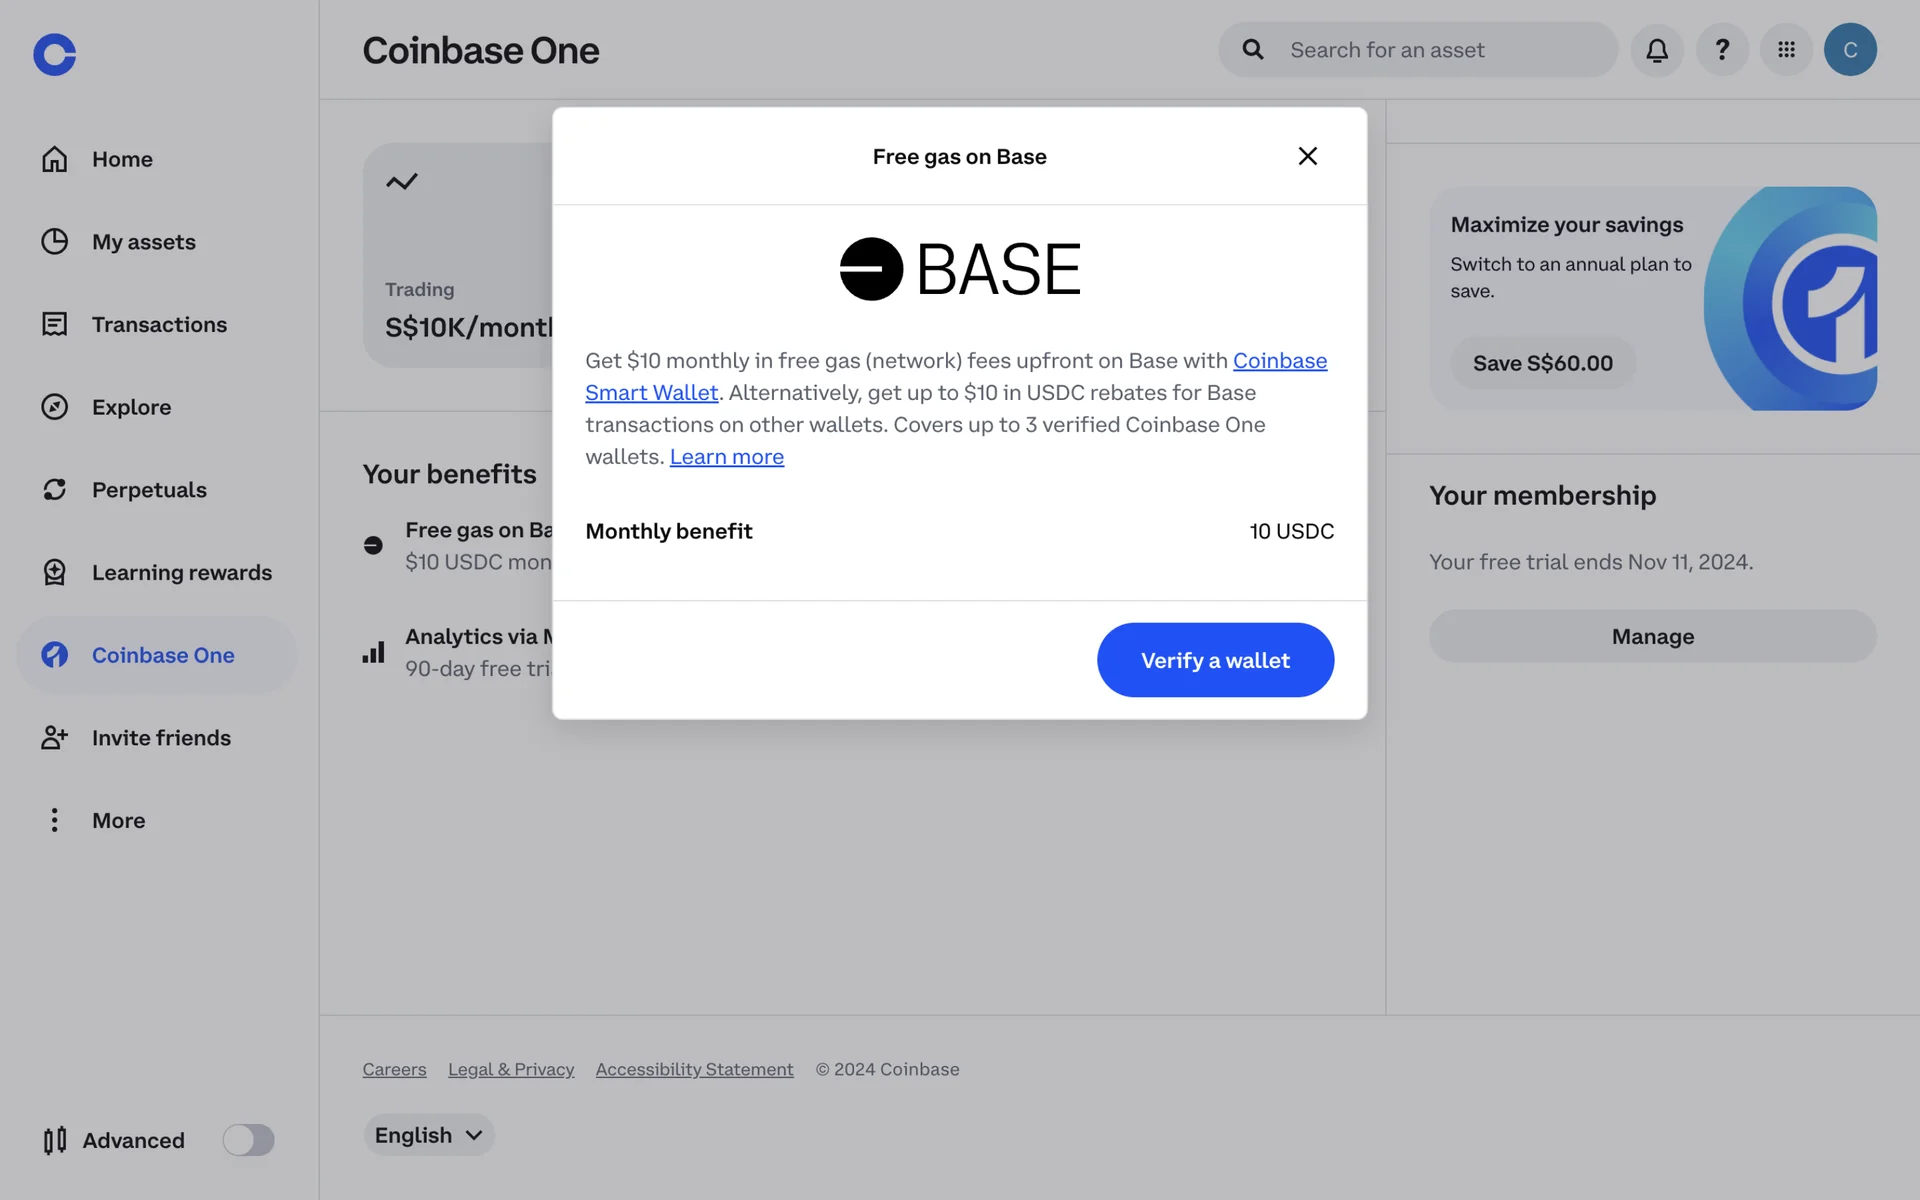The image size is (1920, 1200).
Task: Click the Explore compass icon
Action: (55, 407)
